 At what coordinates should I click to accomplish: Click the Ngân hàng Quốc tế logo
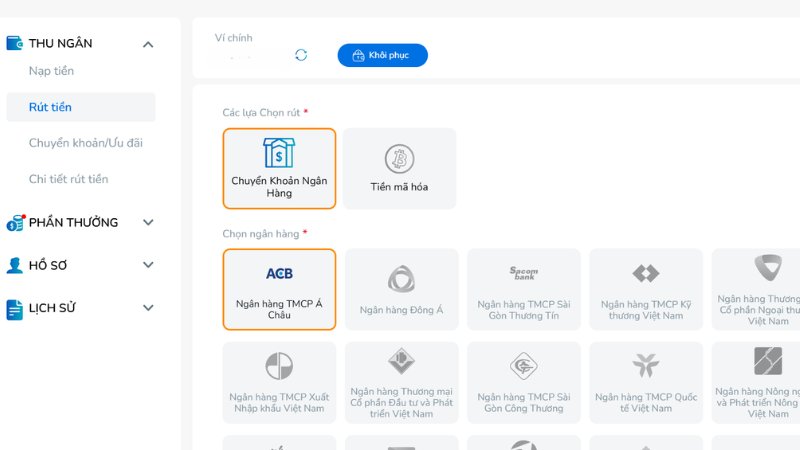coord(645,365)
